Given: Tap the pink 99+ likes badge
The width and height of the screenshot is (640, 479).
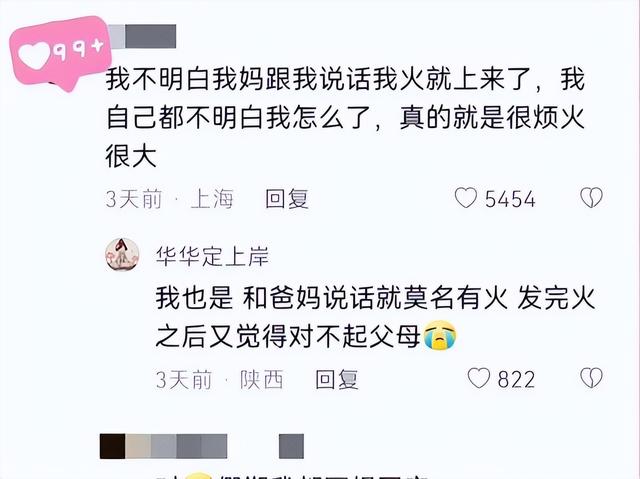Looking at the screenshot, I should [60, 53].
